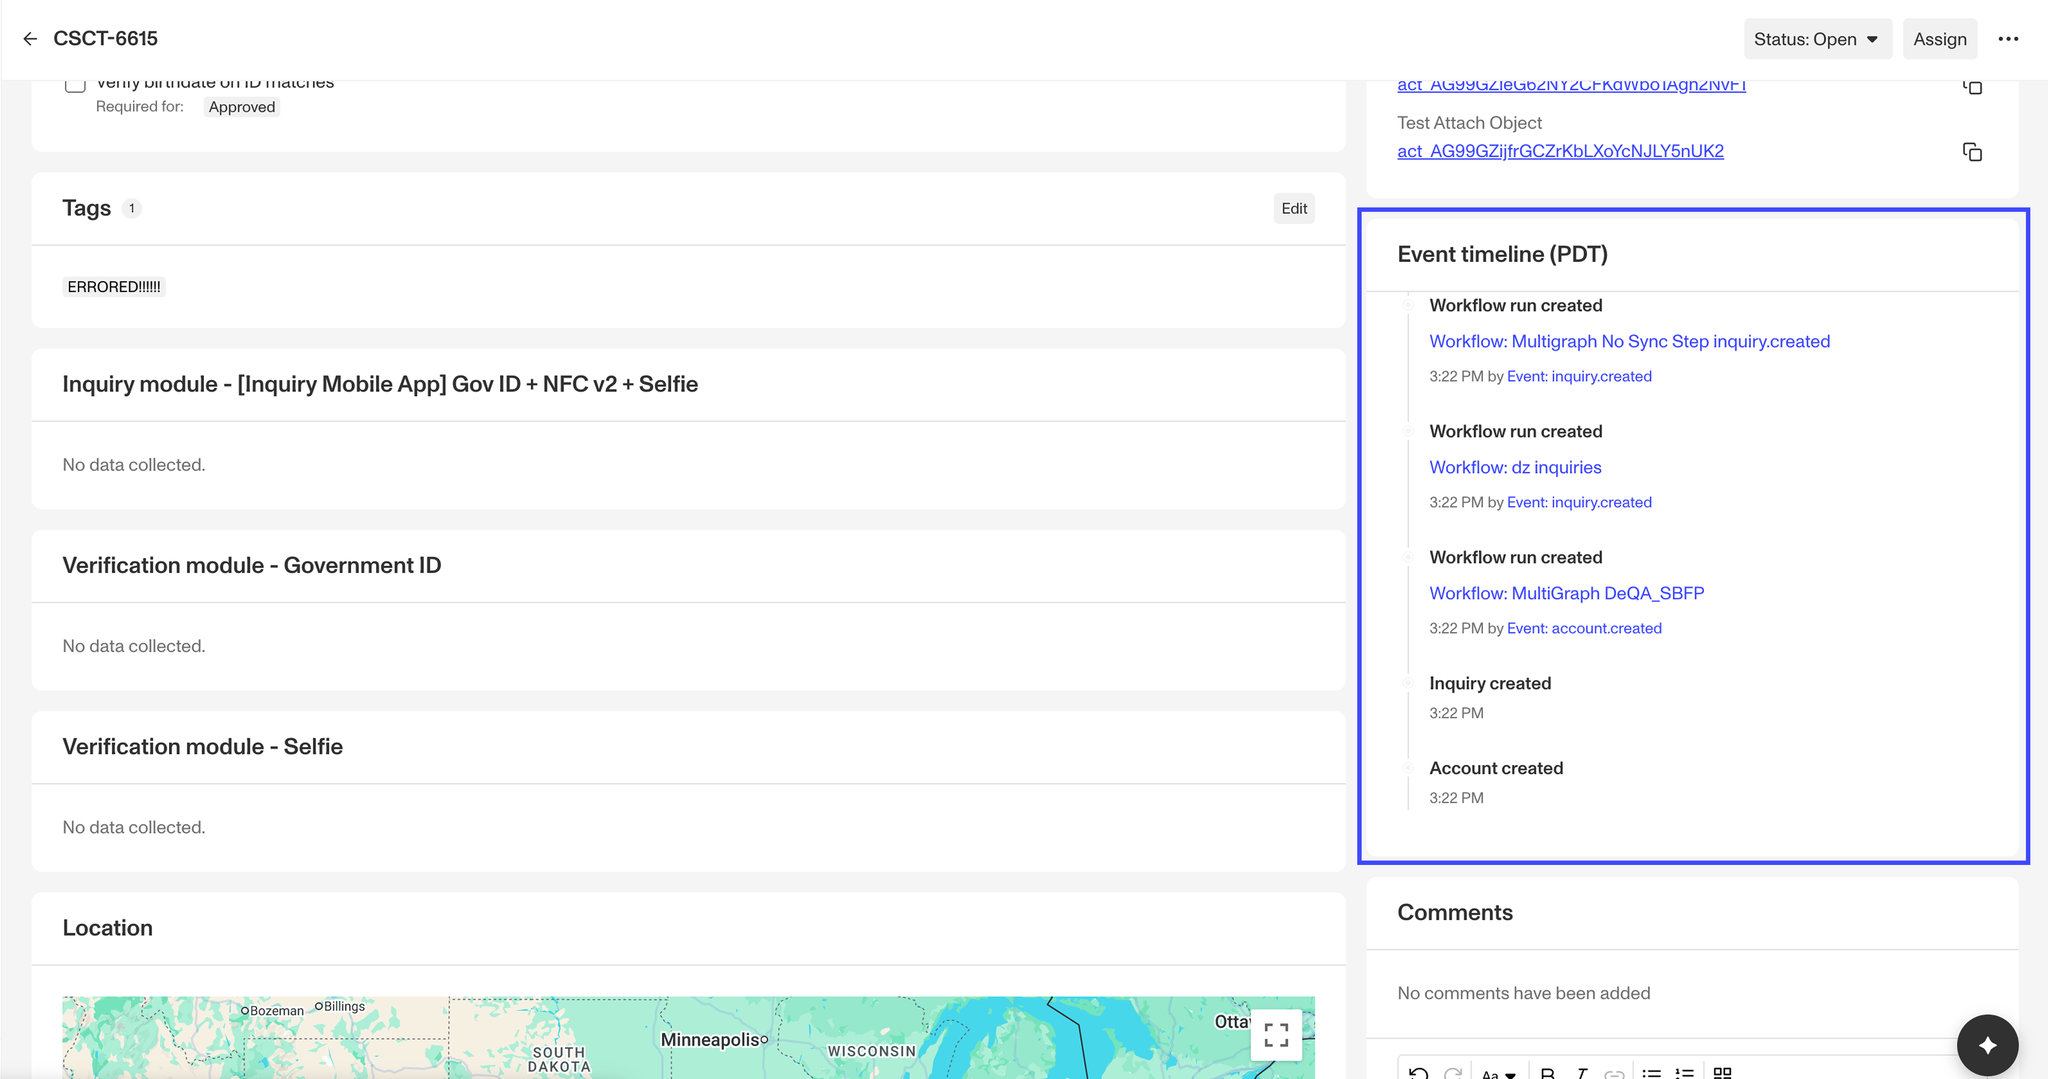The height and width of the screenshot is (1079, 2048).
Task: Undo in the comment editor toolbar
Action: click(x=1418, y=1073)
